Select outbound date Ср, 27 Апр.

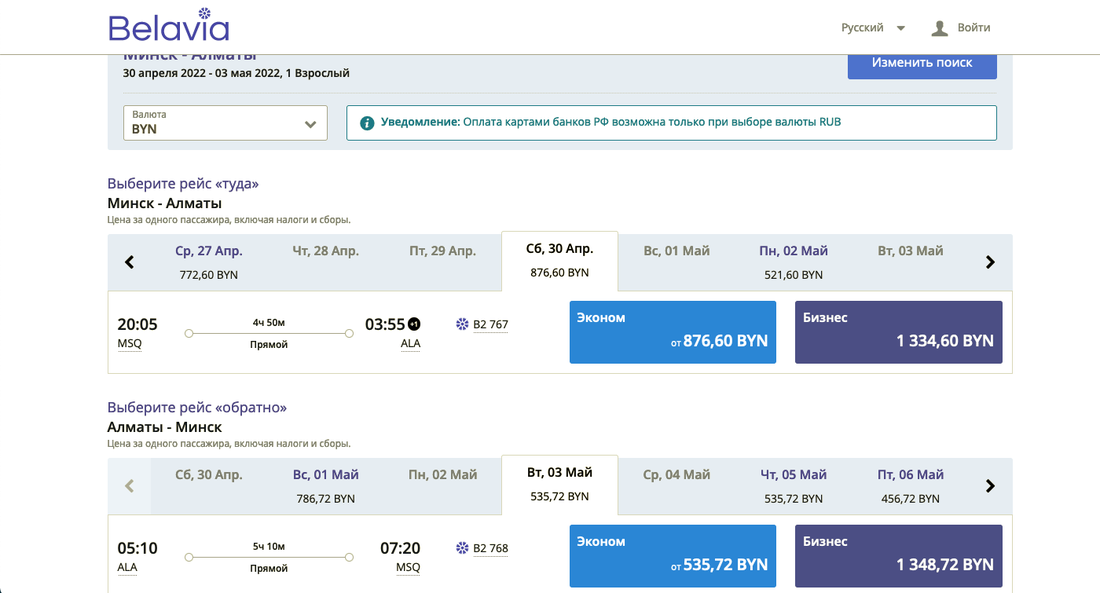click(209, 261)
